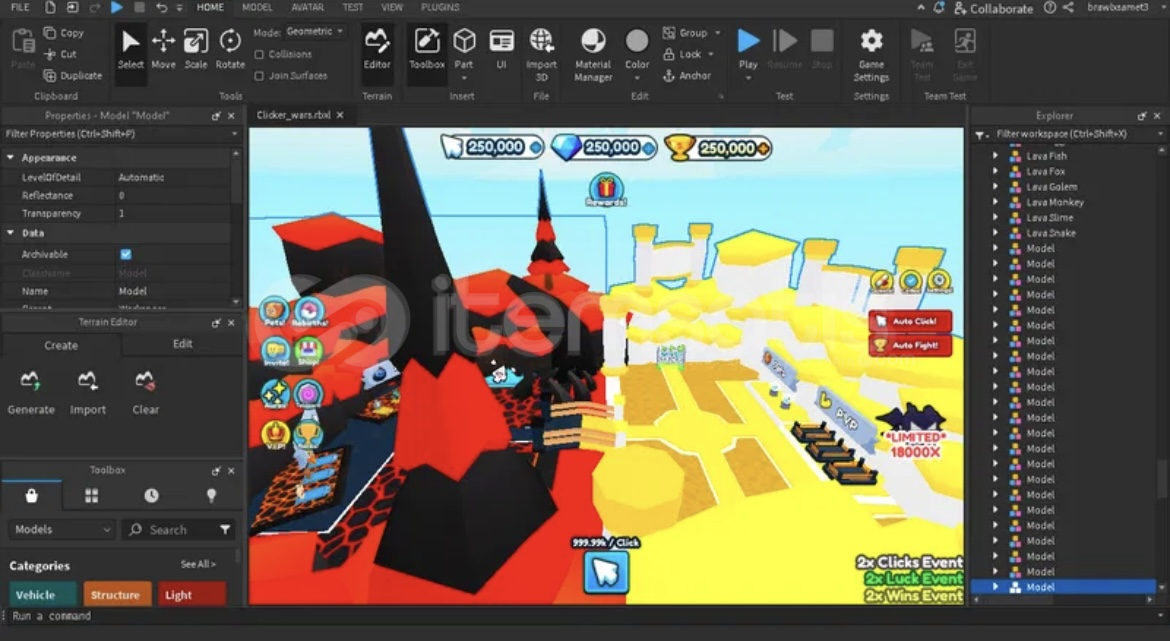Viewport: 1170px width, 641px height.
Task: Click the Copy button
Action: pyautogui.click(x=64, y=33)
